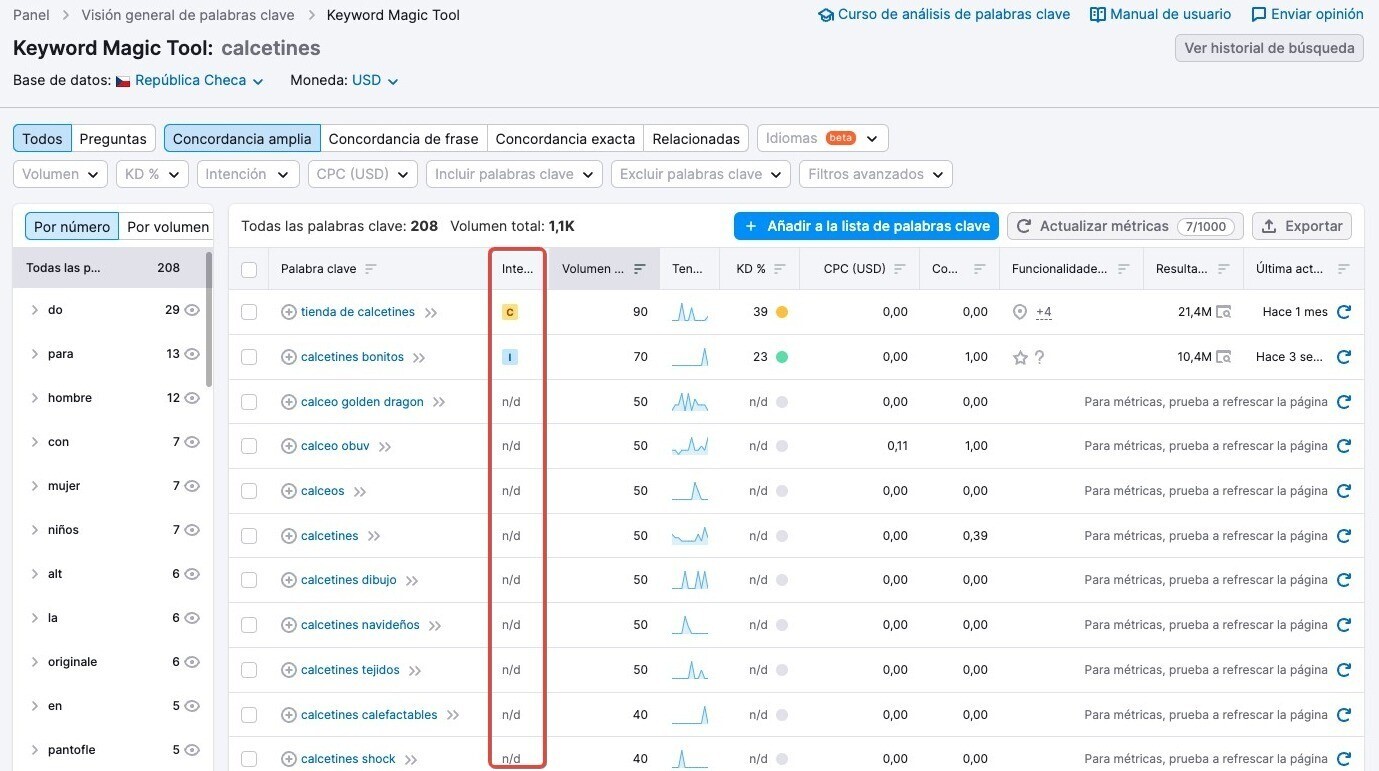Refresh metrics for calcetines bonitos row
This screenshot has height=771, width=1379.
coord(1344,357)
